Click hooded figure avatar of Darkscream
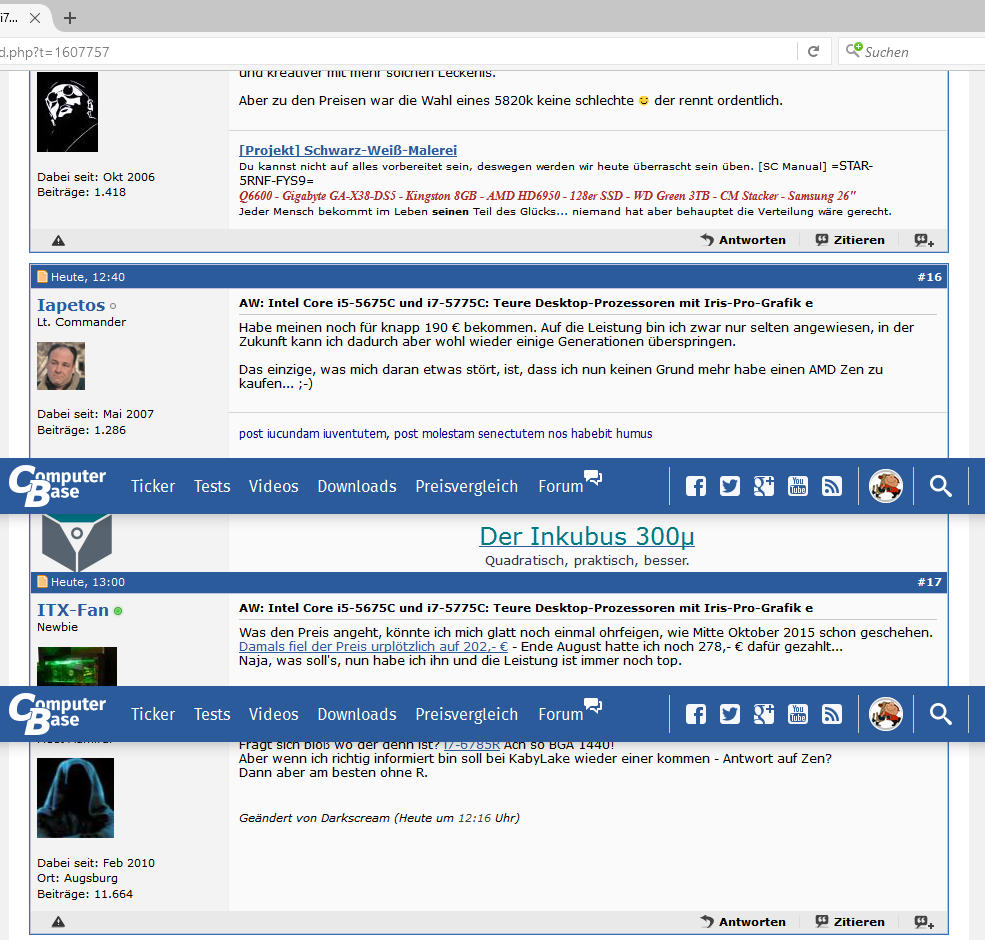The height and width of the screenshot is (940, 985). point(75,798)
